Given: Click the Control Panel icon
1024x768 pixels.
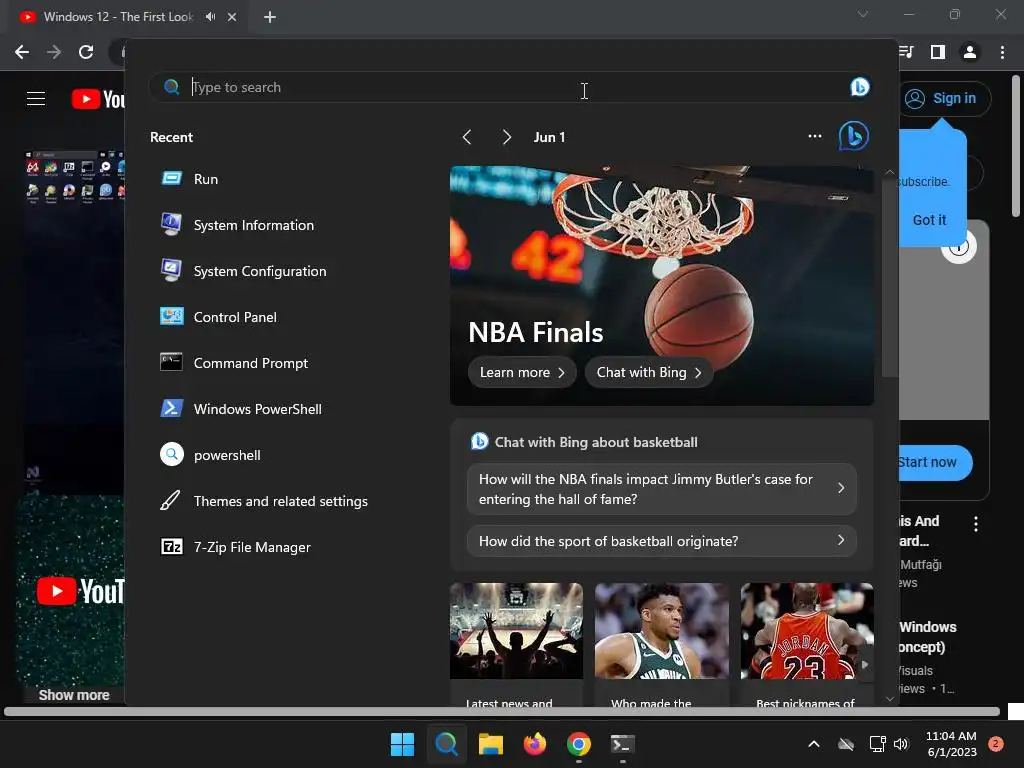Looking at the screenshot, I should [x=172, y=317].
